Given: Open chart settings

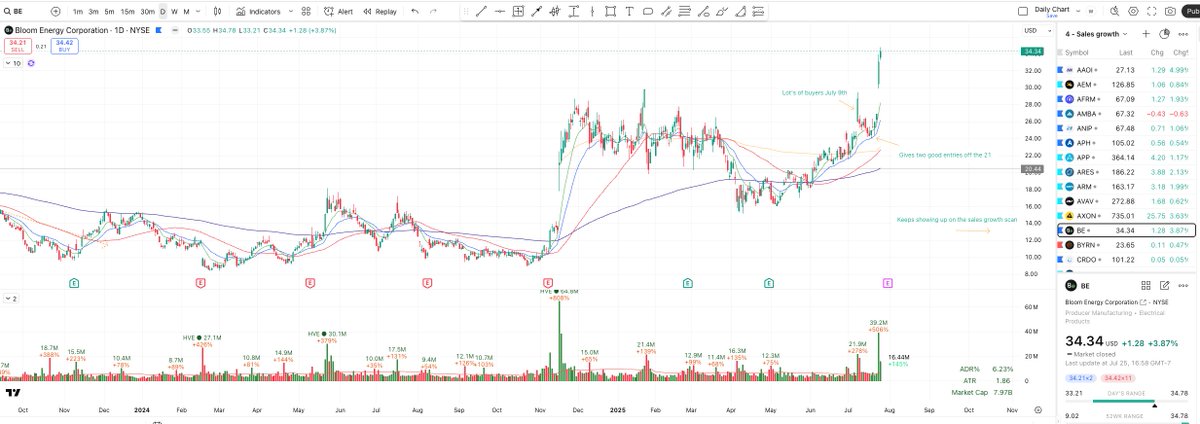Looking at the screenshot, I should (1133, 11).
